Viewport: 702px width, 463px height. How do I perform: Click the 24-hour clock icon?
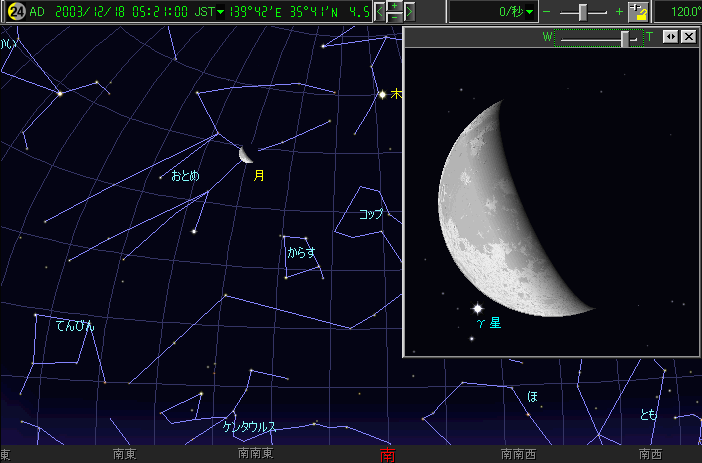point(16,11)
